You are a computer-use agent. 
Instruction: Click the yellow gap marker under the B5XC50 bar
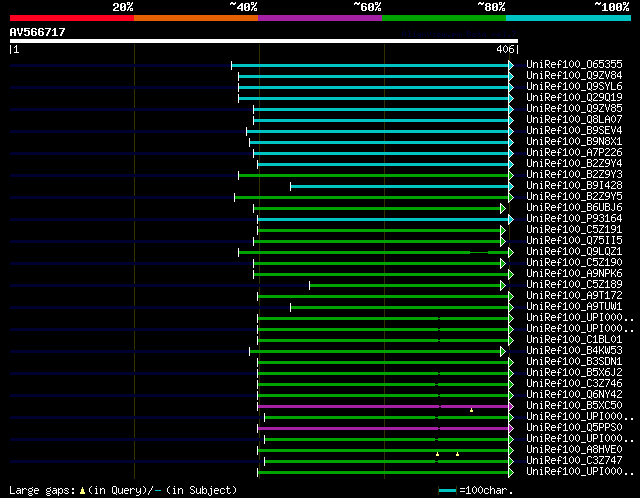pos(471,410)
